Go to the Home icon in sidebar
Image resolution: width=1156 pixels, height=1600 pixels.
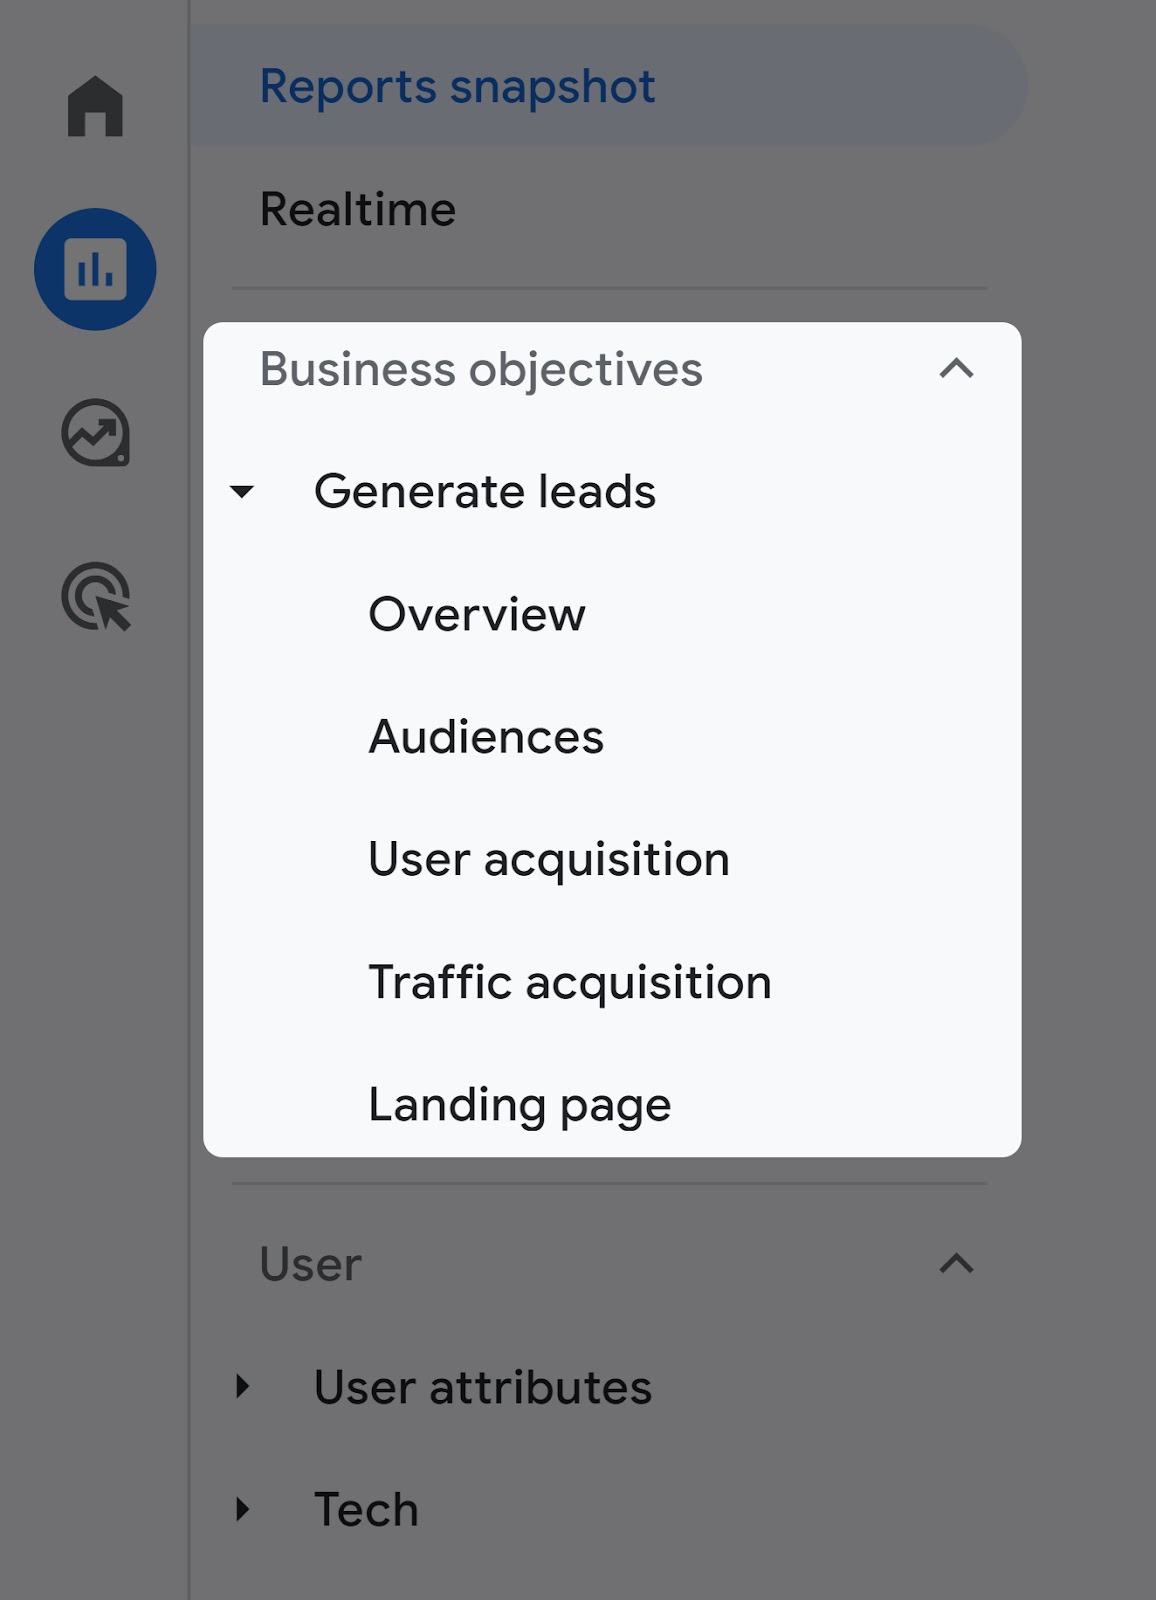click(95, 106)
